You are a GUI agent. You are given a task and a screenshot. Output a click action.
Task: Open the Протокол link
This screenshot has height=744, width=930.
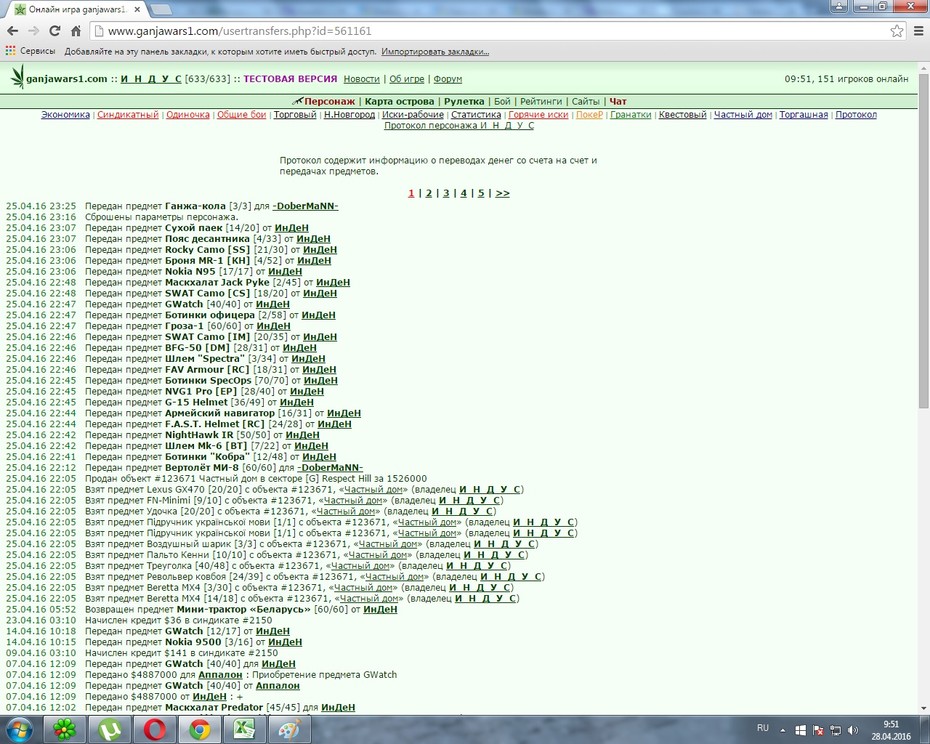[x=856, y=115]
